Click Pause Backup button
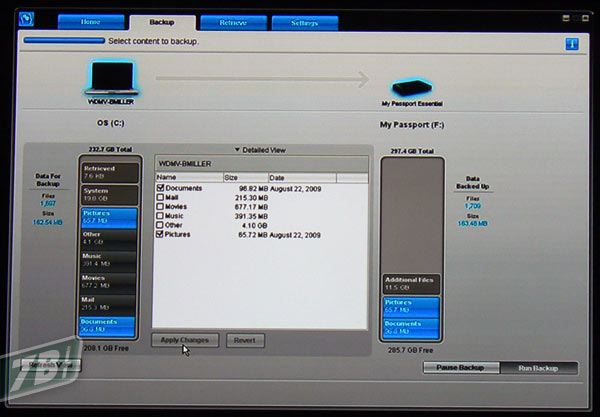The image size is (600, 417). click(x=461, y=368)
